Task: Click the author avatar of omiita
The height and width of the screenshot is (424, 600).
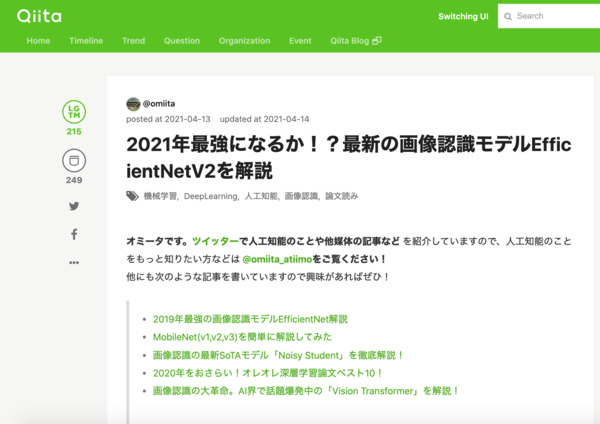Action: (133, 104)
